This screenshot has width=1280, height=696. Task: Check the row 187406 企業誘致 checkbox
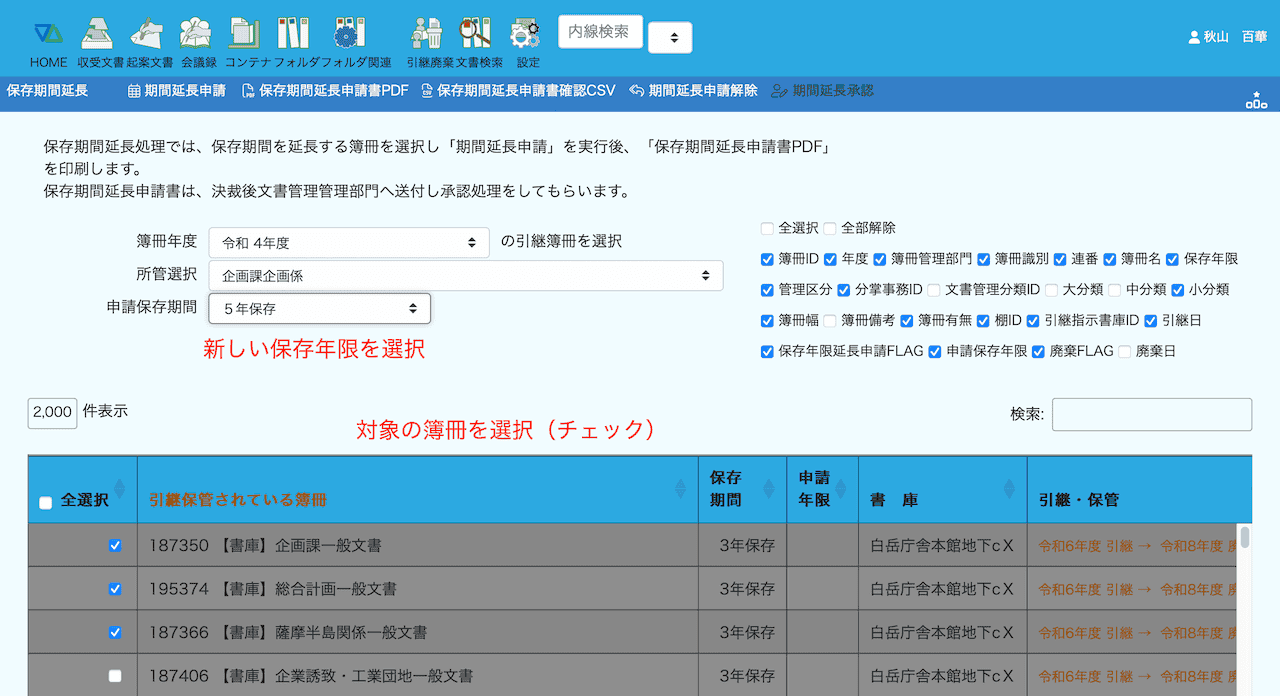(115, 676)
